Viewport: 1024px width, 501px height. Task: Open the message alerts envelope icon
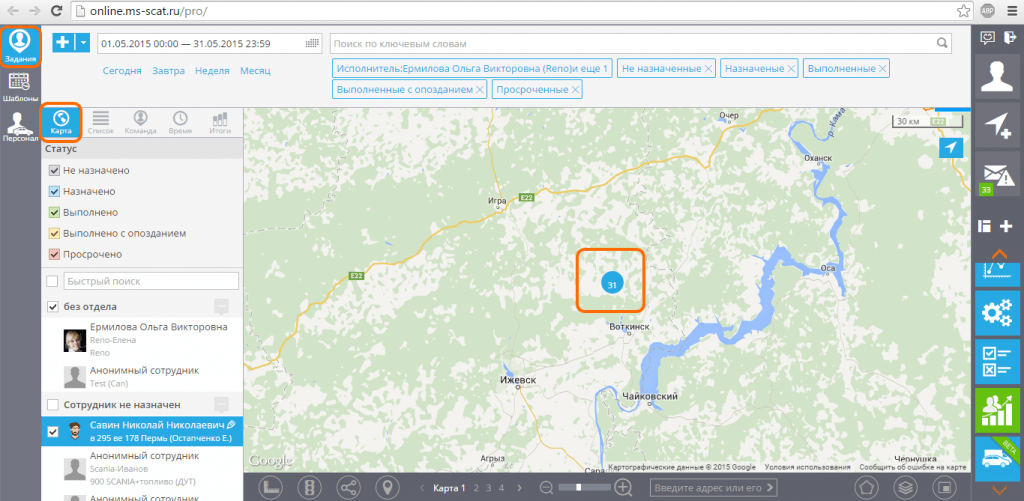tap(997, 174)
